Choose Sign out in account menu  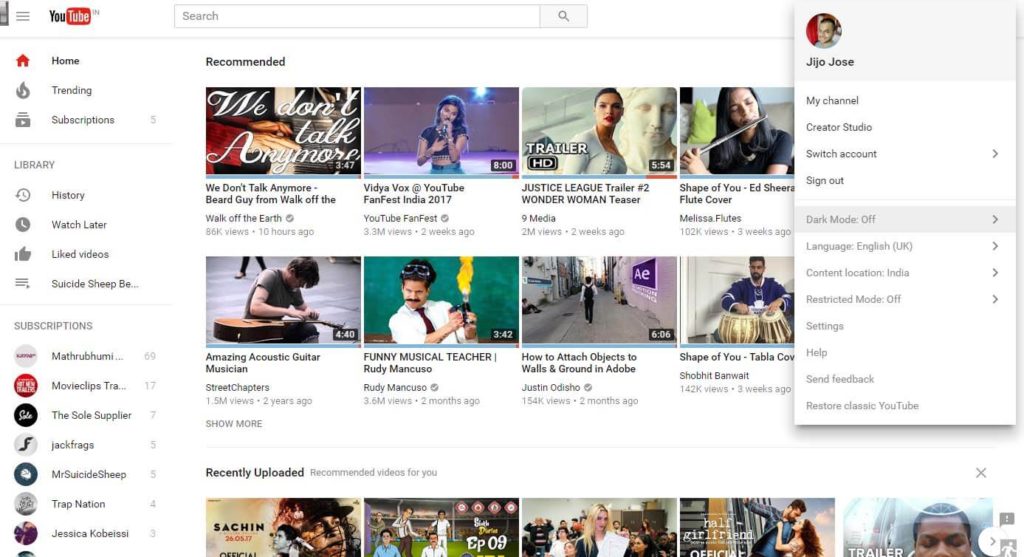pyautogui.click(x=825, y=181)
